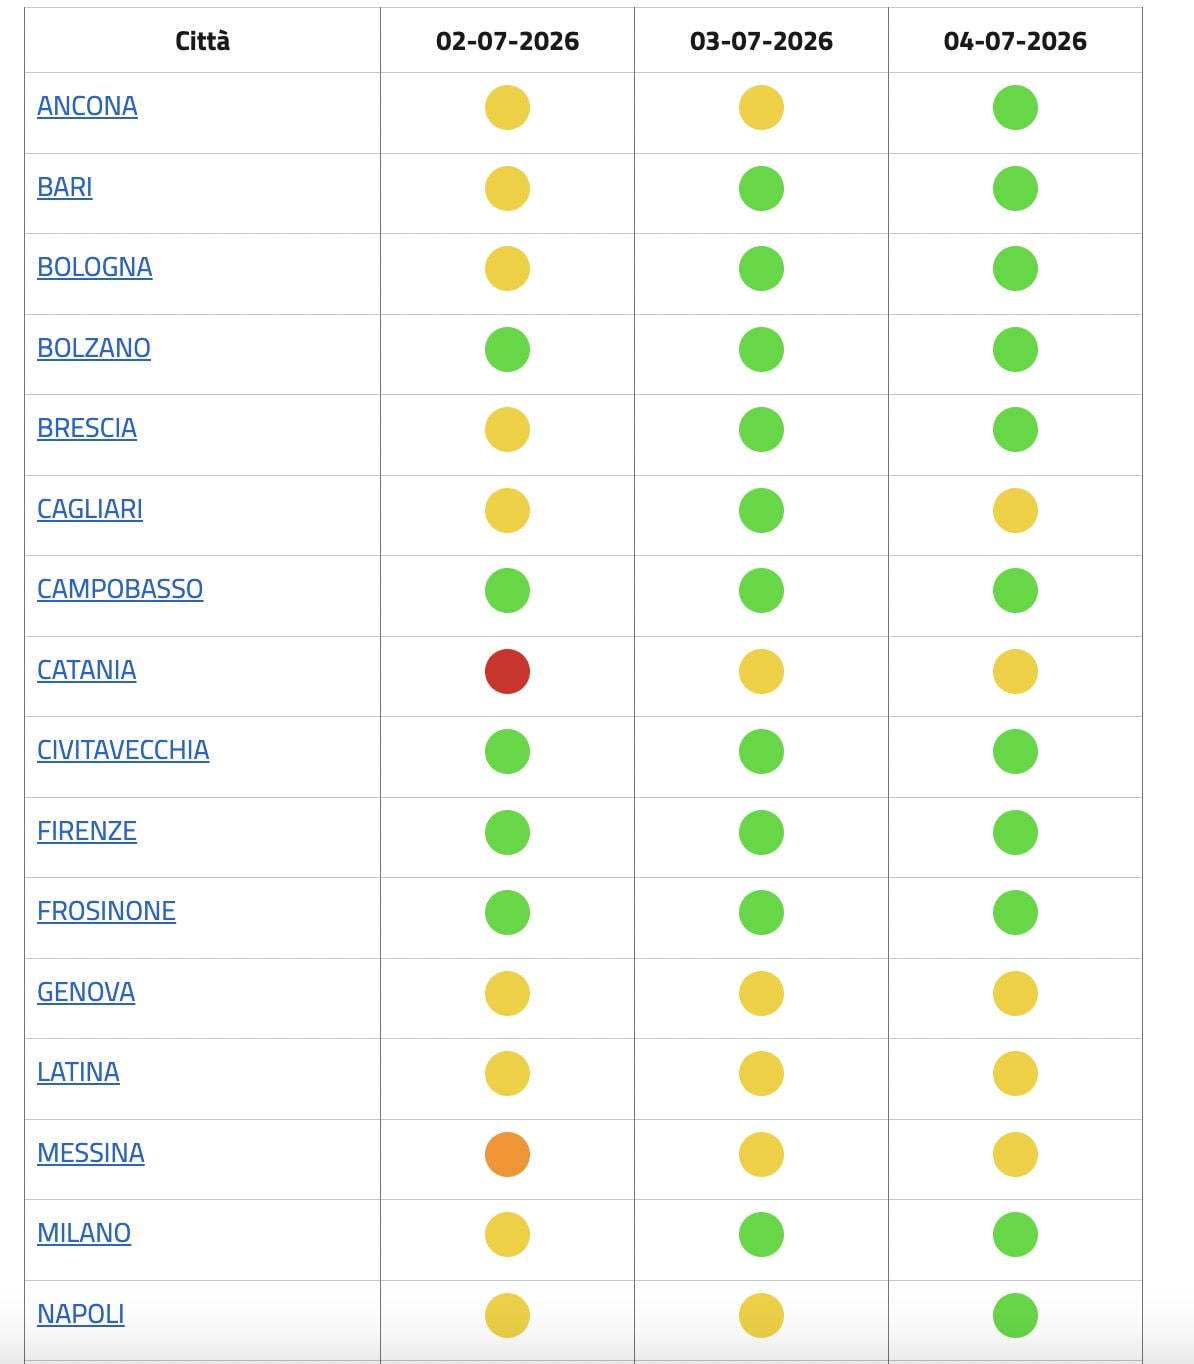Click Messina's orange alert dot for 02-07-2026
Image resolution: width=1194 pixels, height=1364 pixels.
[x=507, y=1154]
